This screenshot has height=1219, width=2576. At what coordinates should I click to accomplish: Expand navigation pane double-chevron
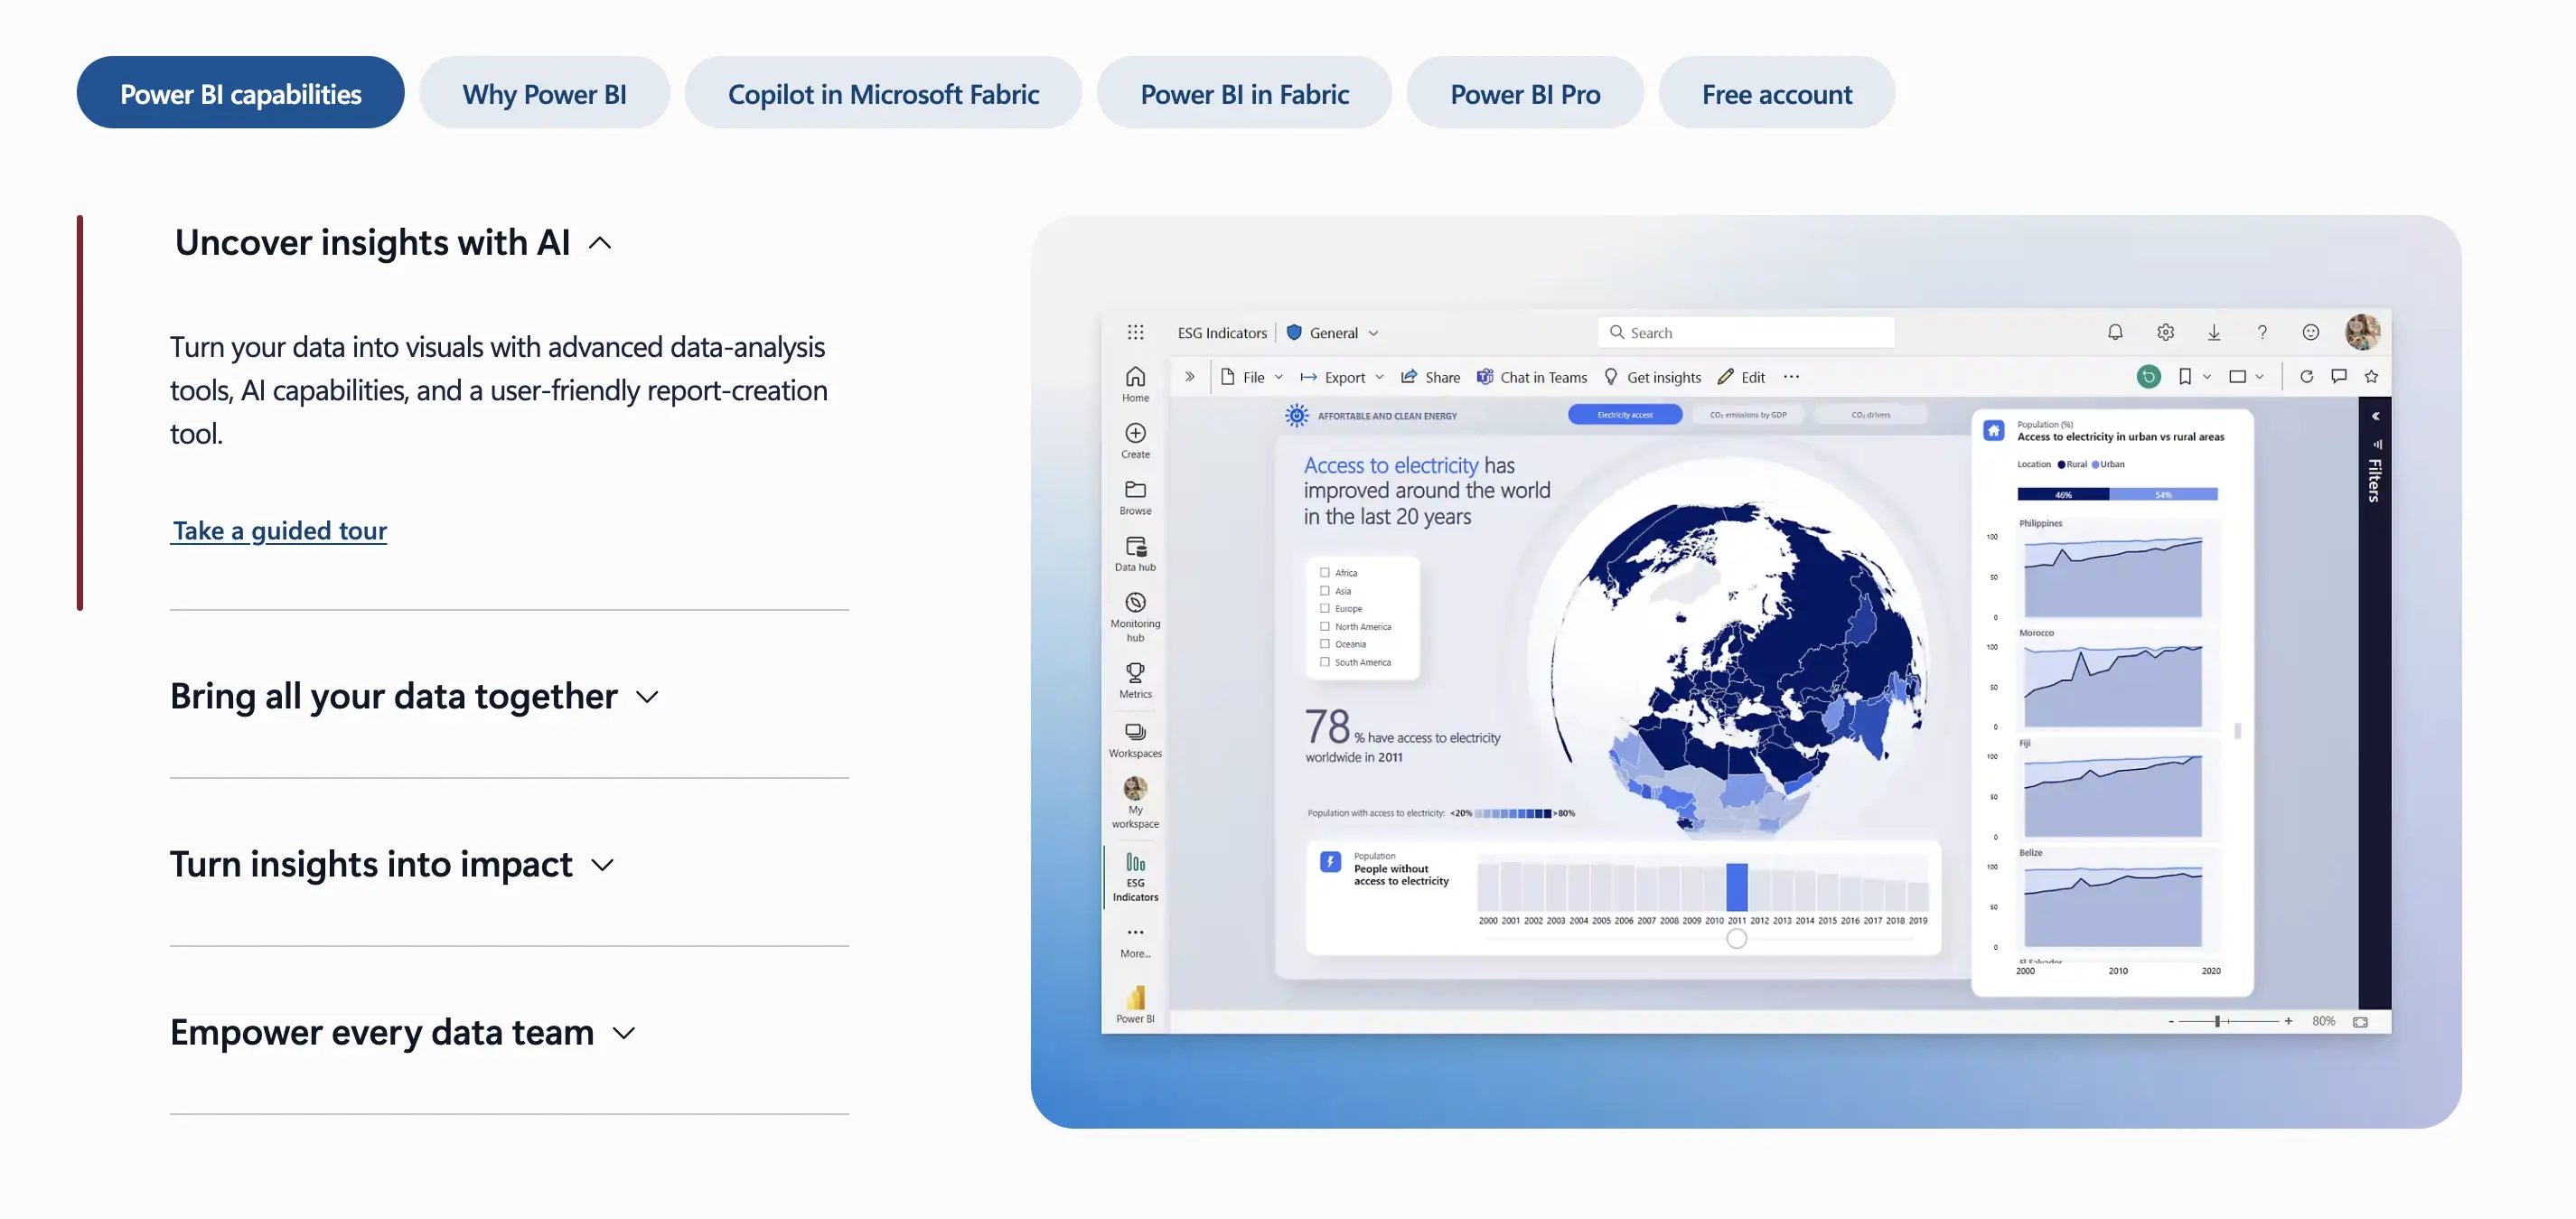(x=1190, y=377)
